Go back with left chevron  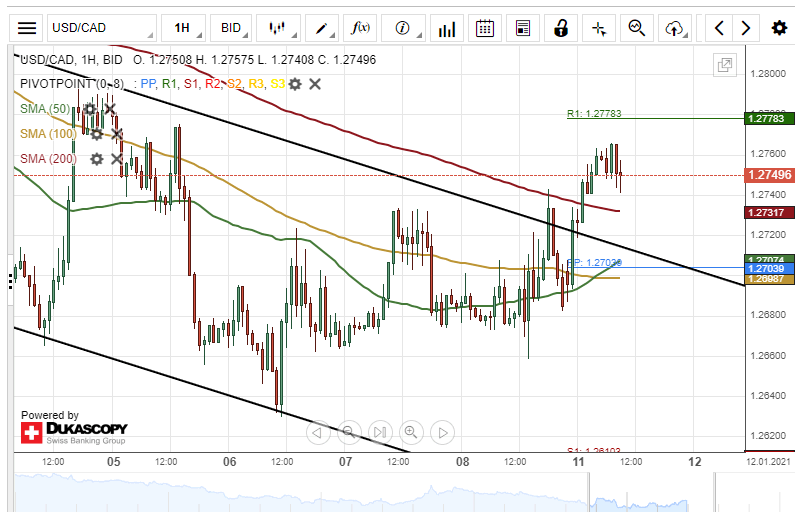(x=719, y=28)
